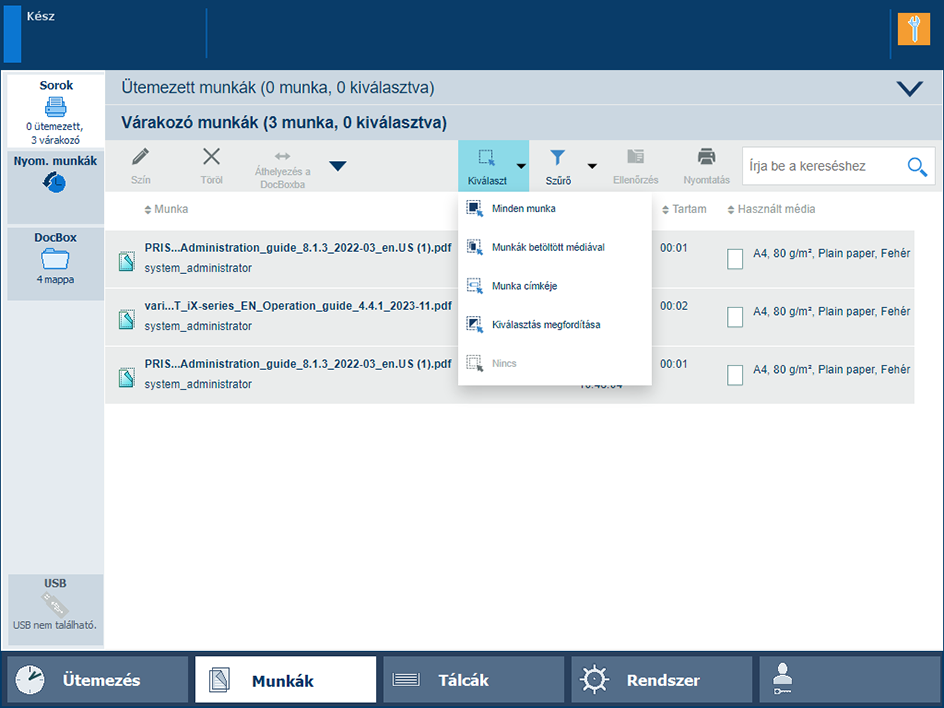The height and width of the screenshot is (708, 944).
Task: Click the search field Írja be a kereséshez
Action: coord(822,166)
